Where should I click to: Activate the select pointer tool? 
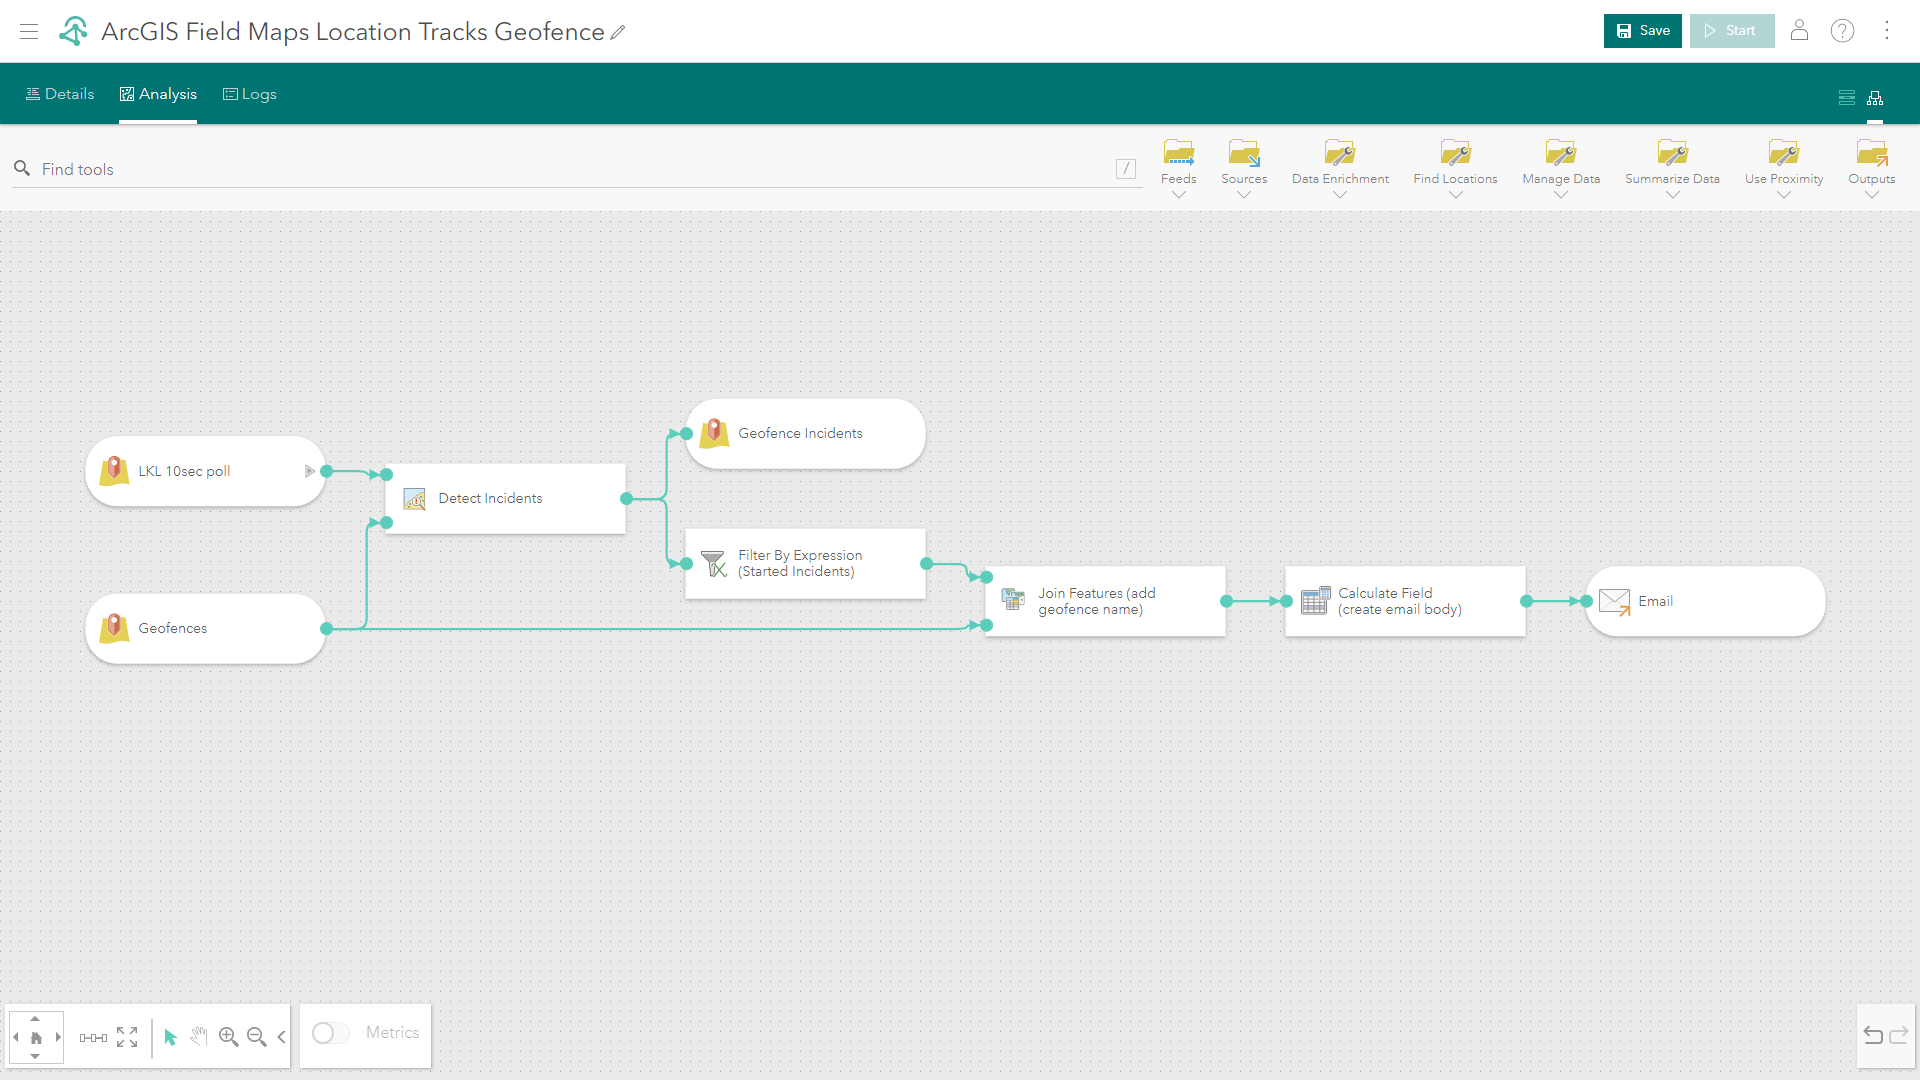click(x=170, y=1037)
